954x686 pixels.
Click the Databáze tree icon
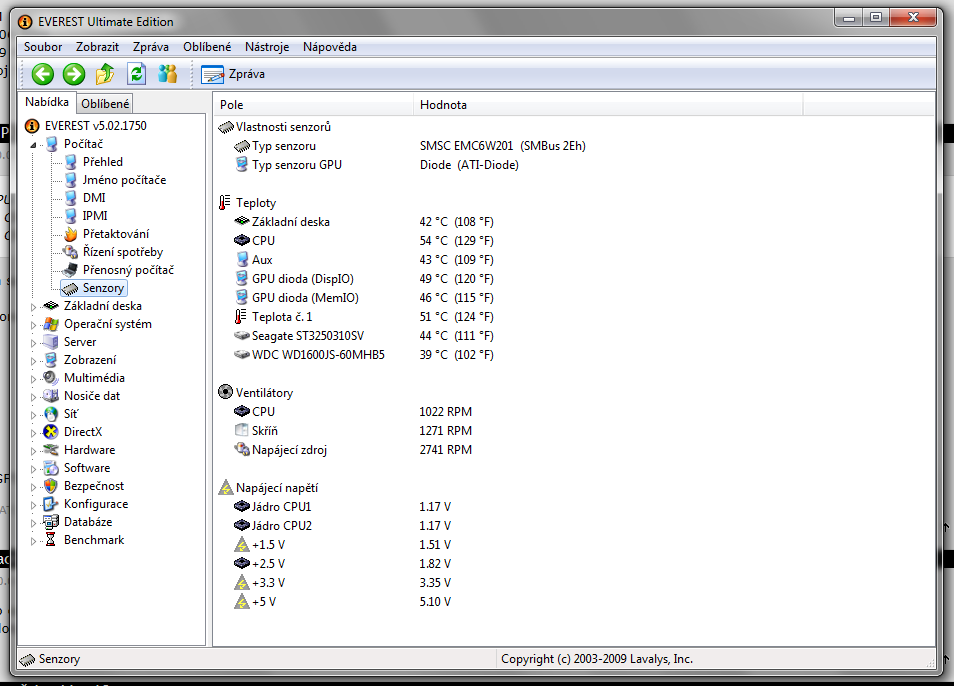click(51, 522)
